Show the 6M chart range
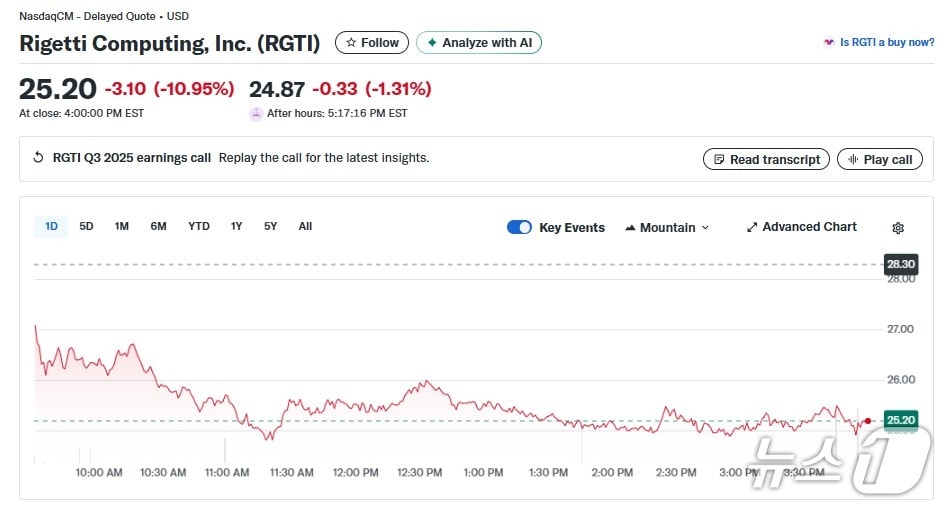Image resolution: width=945 pixels, height=508 pixels. [158, 226]
